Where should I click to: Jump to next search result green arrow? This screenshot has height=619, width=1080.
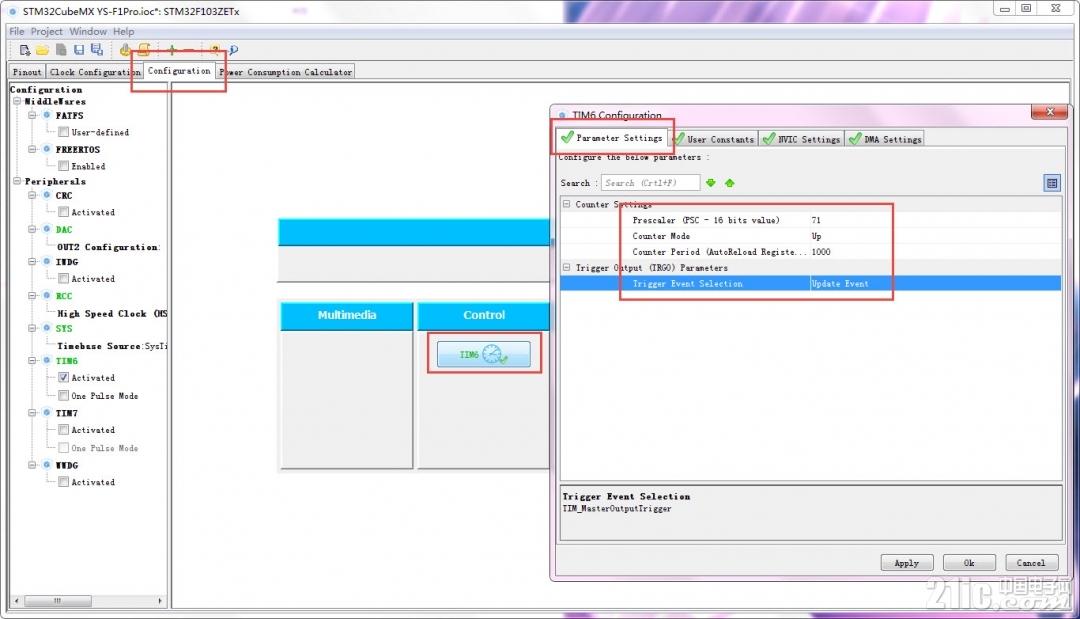coord(711,182)
